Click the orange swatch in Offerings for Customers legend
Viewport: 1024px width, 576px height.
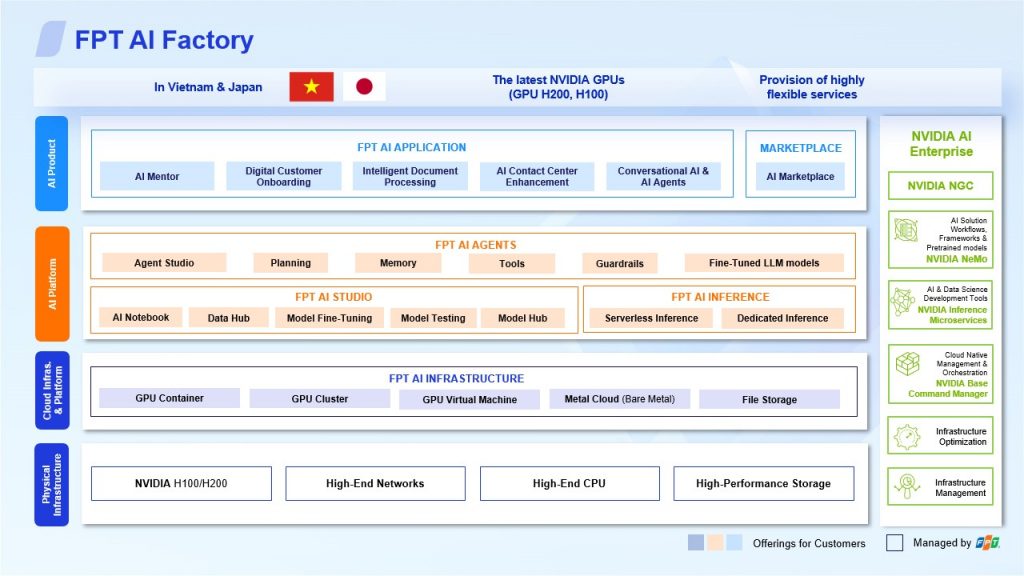pyautogui.click(x=716, y=542)
